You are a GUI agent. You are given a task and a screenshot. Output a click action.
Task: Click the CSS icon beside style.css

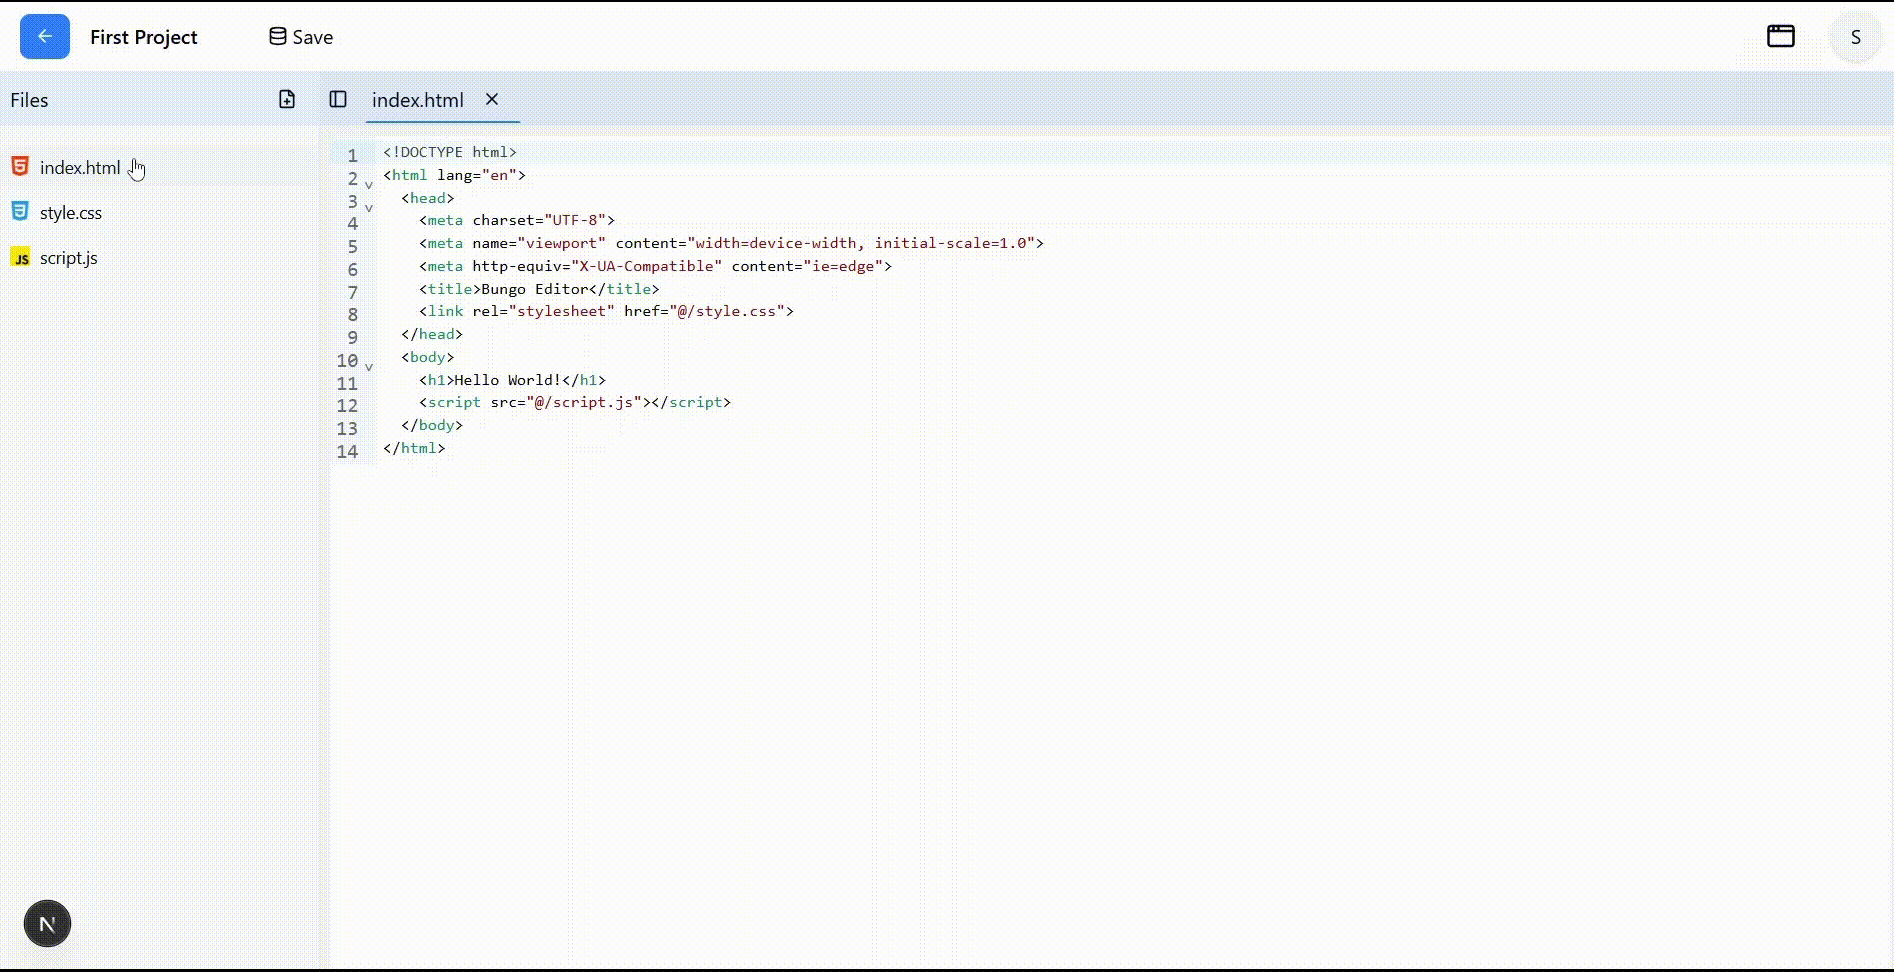20,211
